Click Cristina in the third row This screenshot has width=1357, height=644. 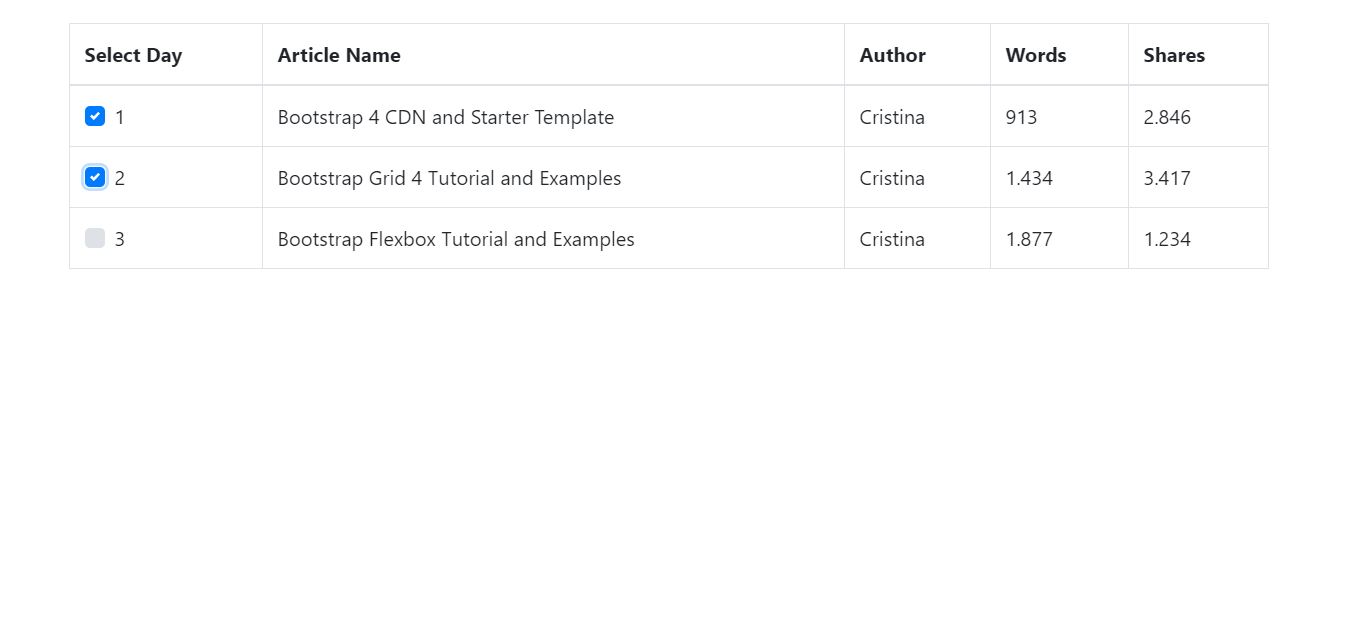891,239
